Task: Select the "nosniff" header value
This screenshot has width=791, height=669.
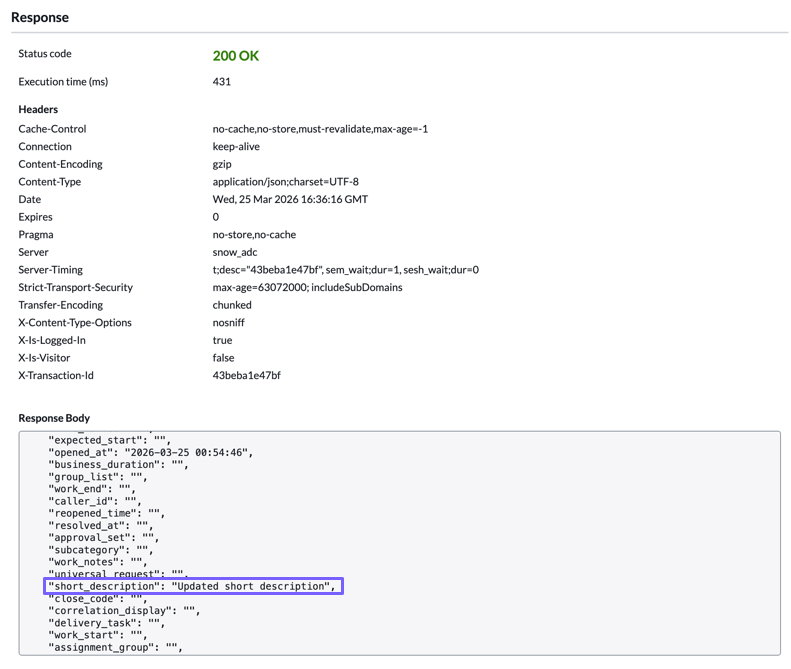Action: point(229,323)
